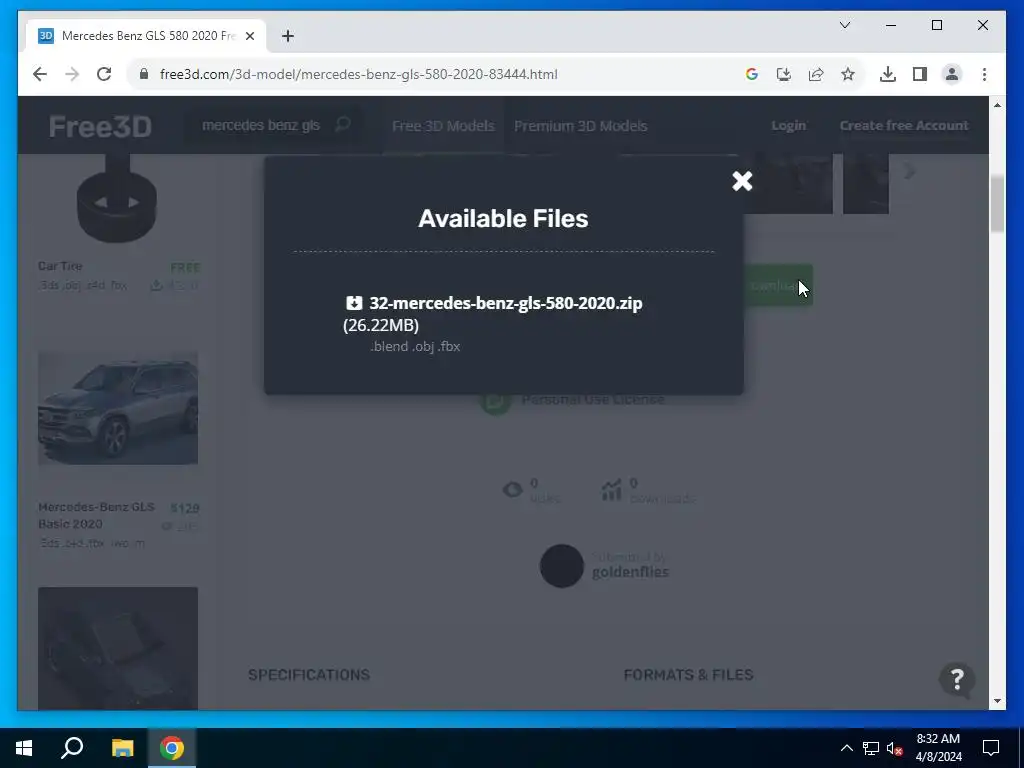Open tab search dropdown chevron
The image size is (1024, 768).
point(844,25)
